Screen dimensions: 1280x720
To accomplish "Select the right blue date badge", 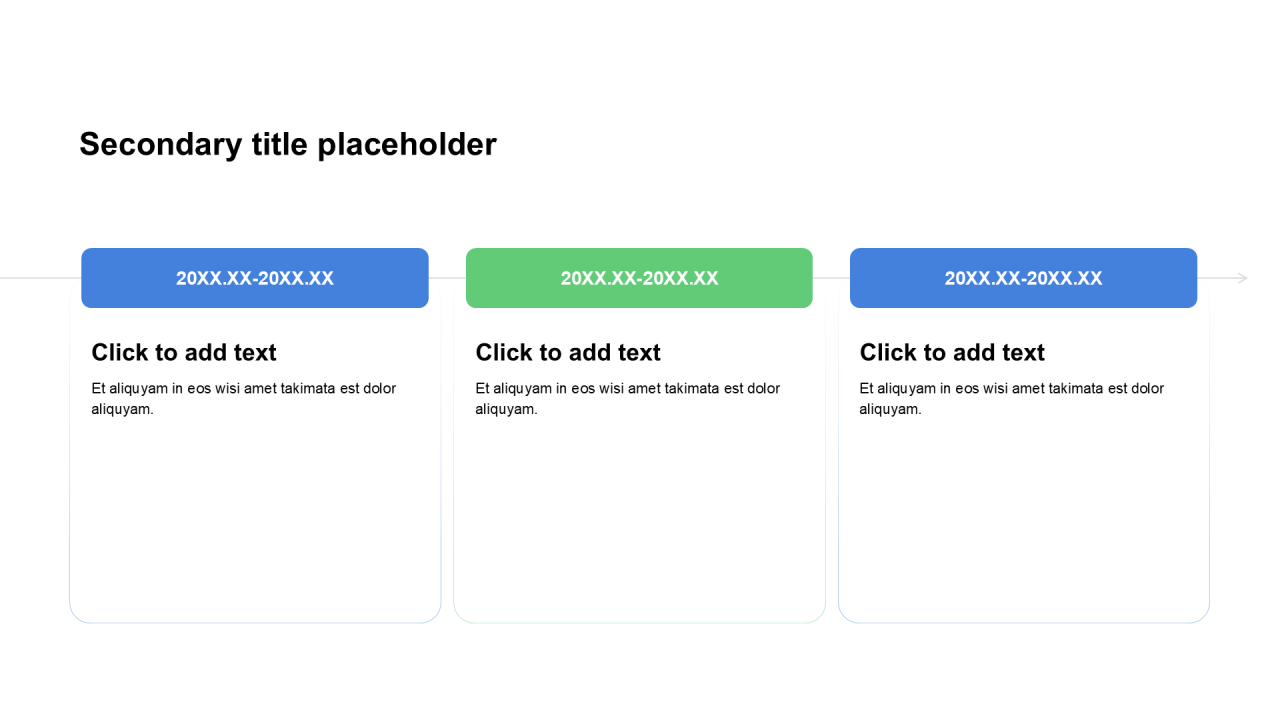I will [x=1023, y=278].
